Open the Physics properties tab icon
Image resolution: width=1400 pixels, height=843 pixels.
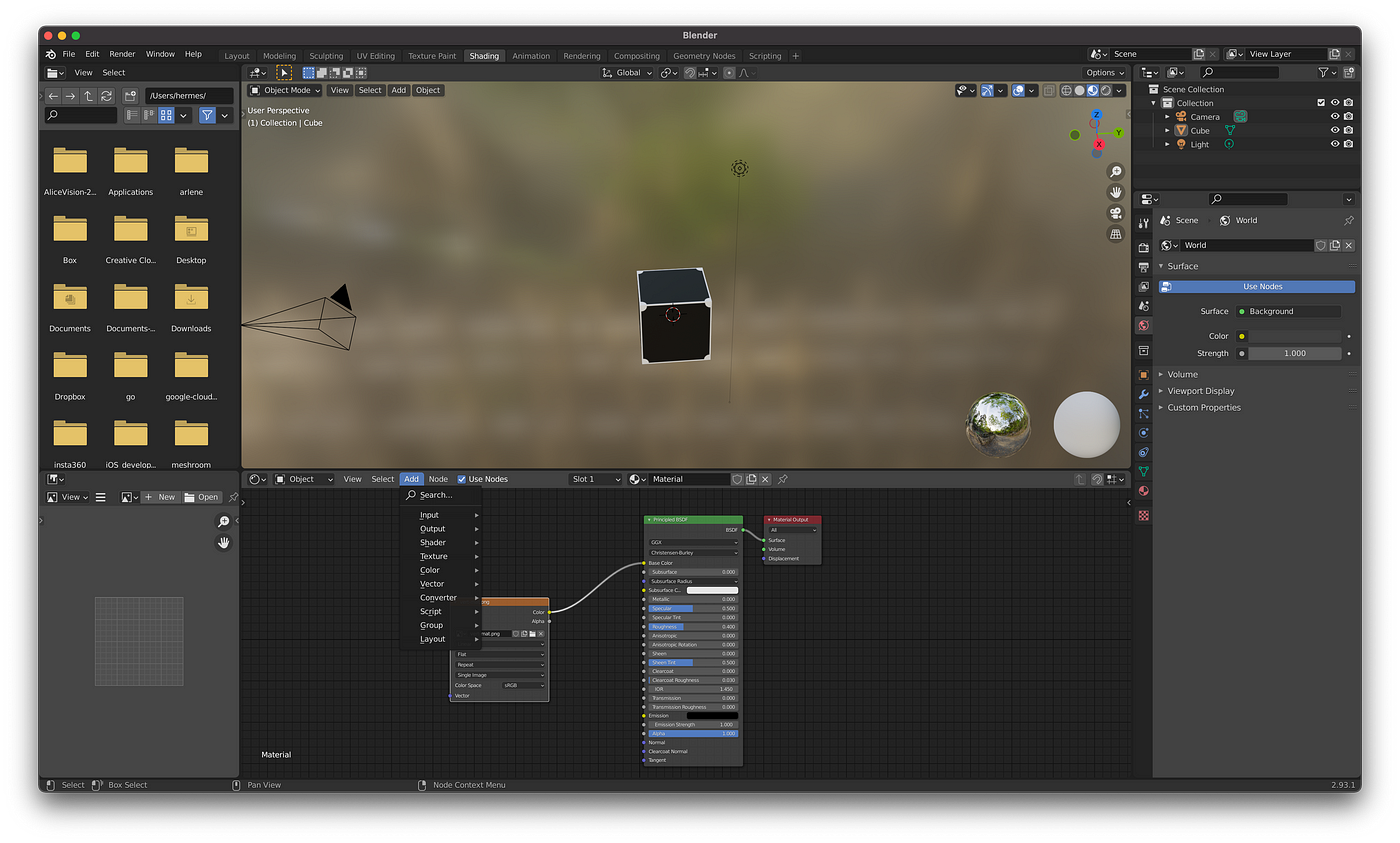(1144, 433)
